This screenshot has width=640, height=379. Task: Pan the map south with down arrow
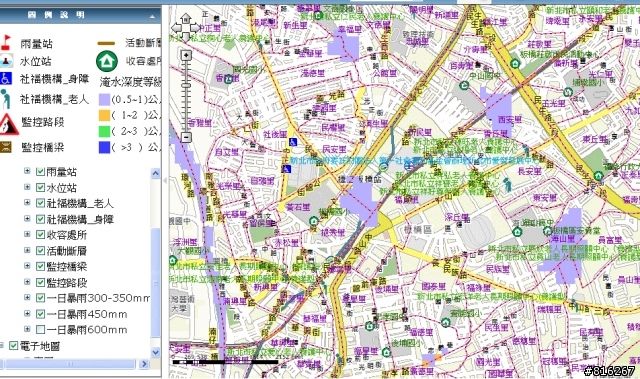tap(186, 37)
